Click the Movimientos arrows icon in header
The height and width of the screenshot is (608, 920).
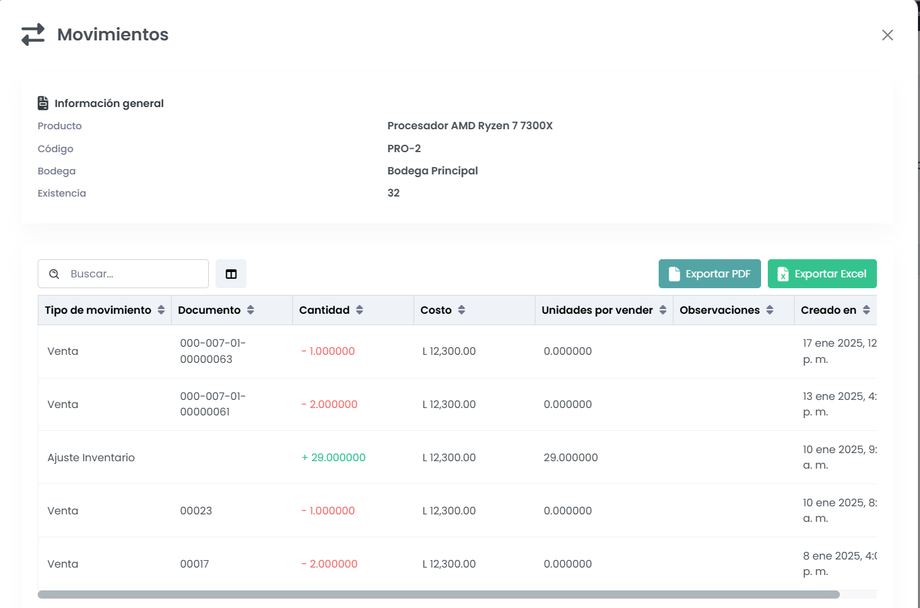point(33,35)
